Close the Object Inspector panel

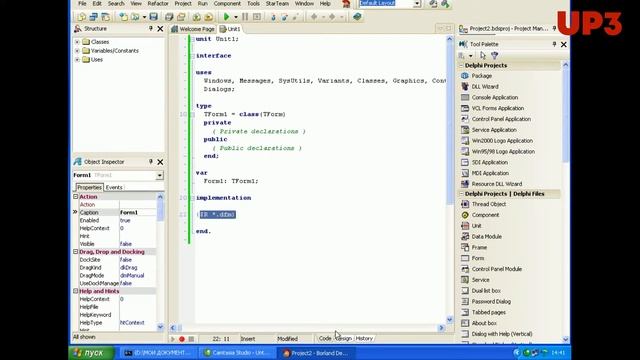tap(160, 162)
